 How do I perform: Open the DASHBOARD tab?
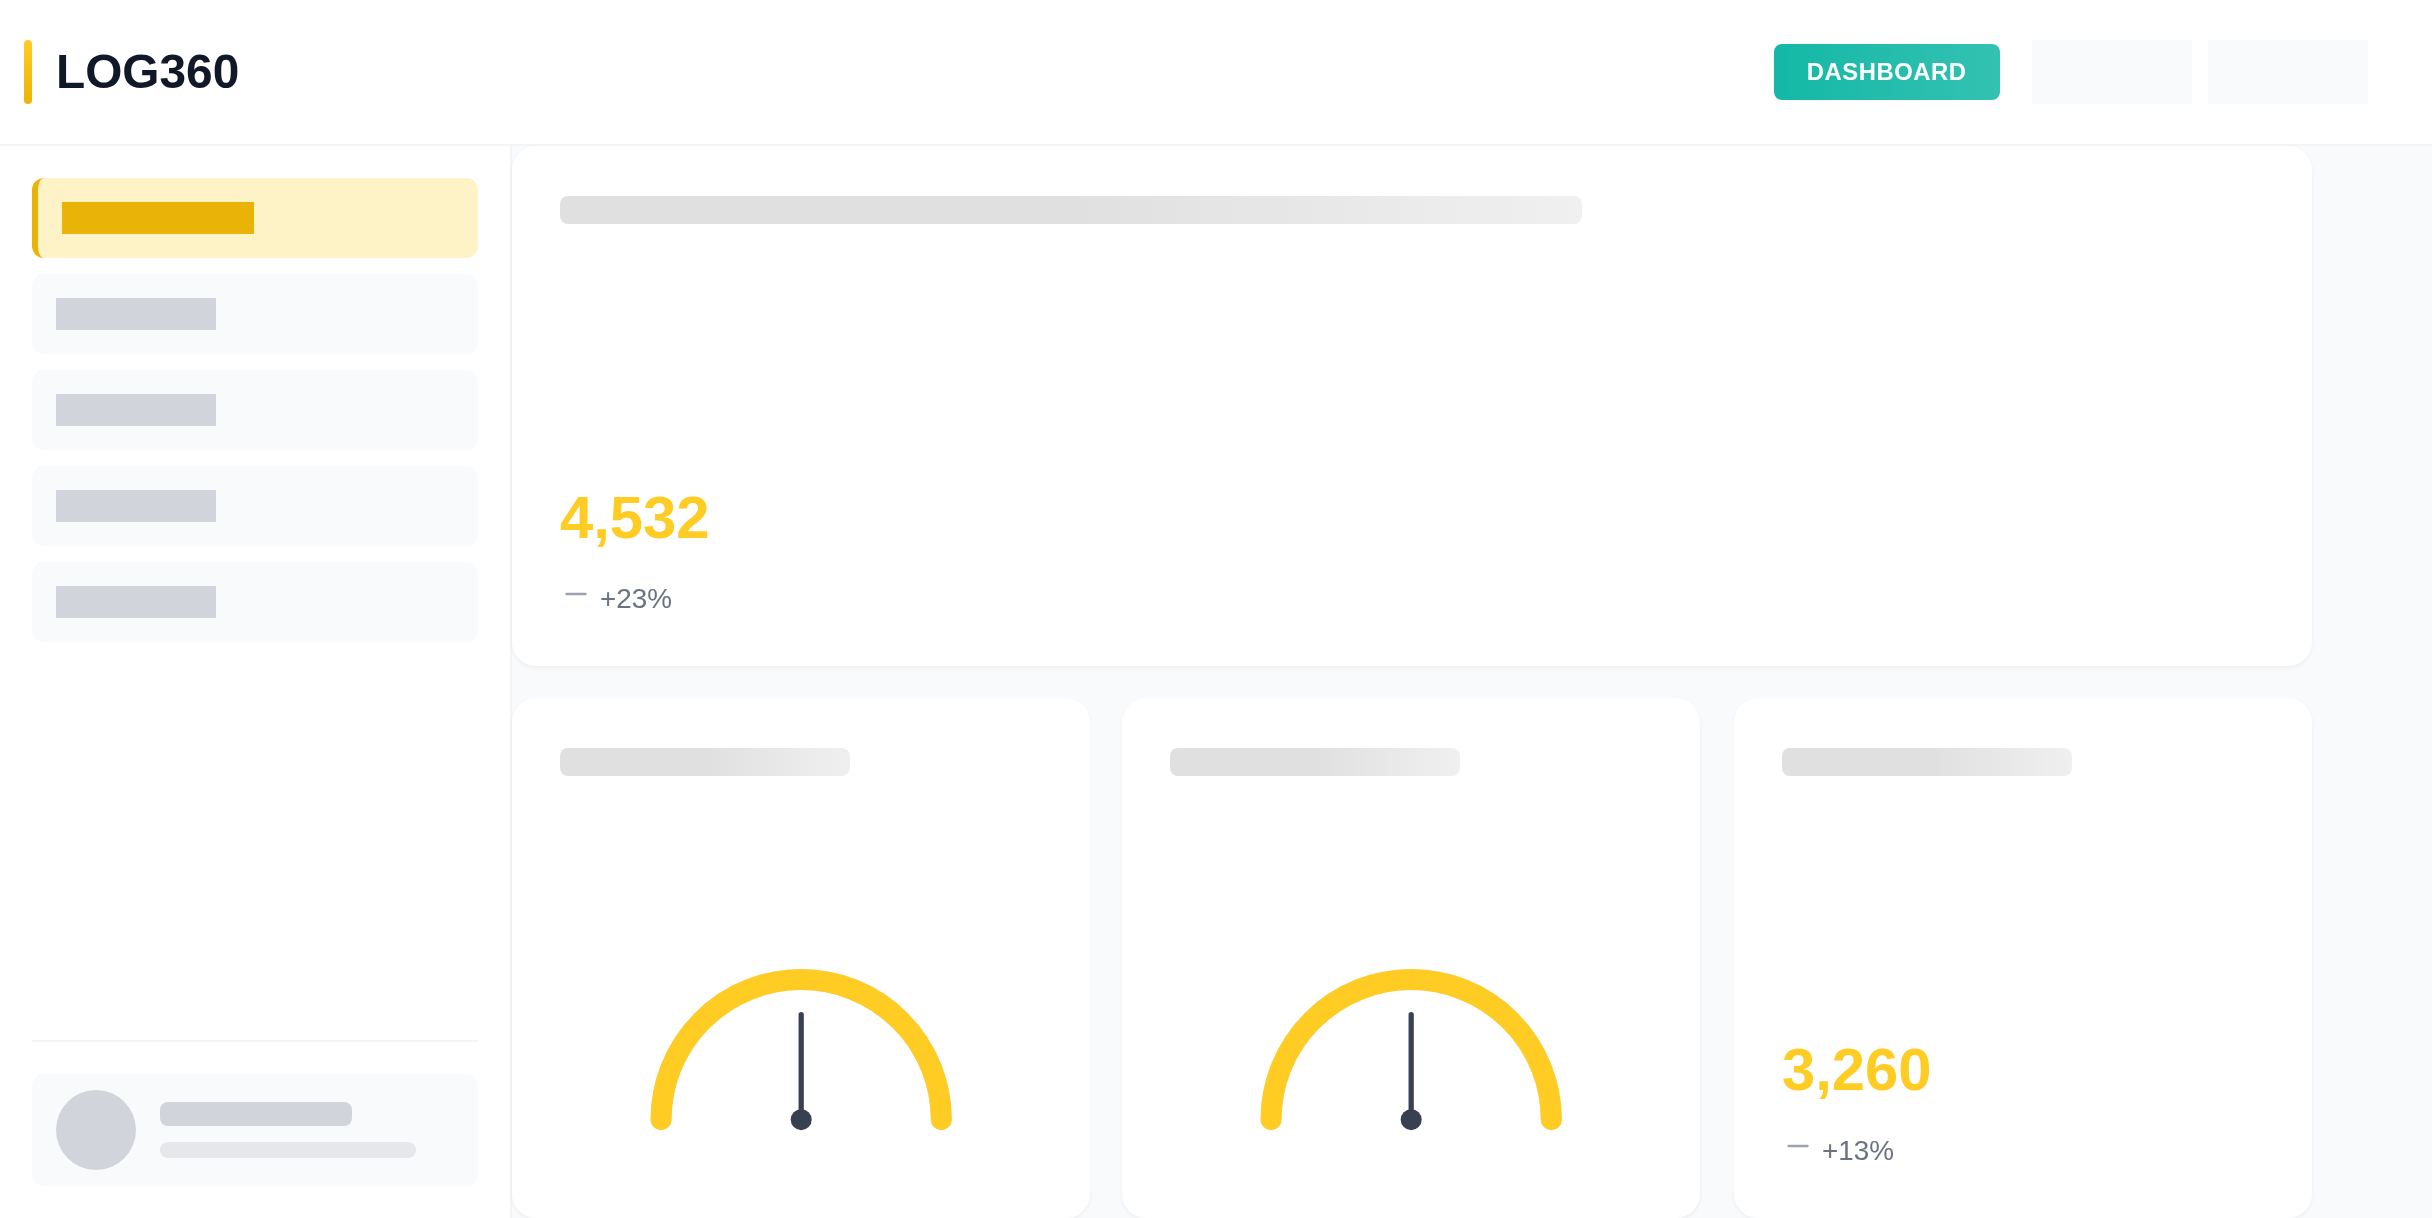(x=1886, y=72)
